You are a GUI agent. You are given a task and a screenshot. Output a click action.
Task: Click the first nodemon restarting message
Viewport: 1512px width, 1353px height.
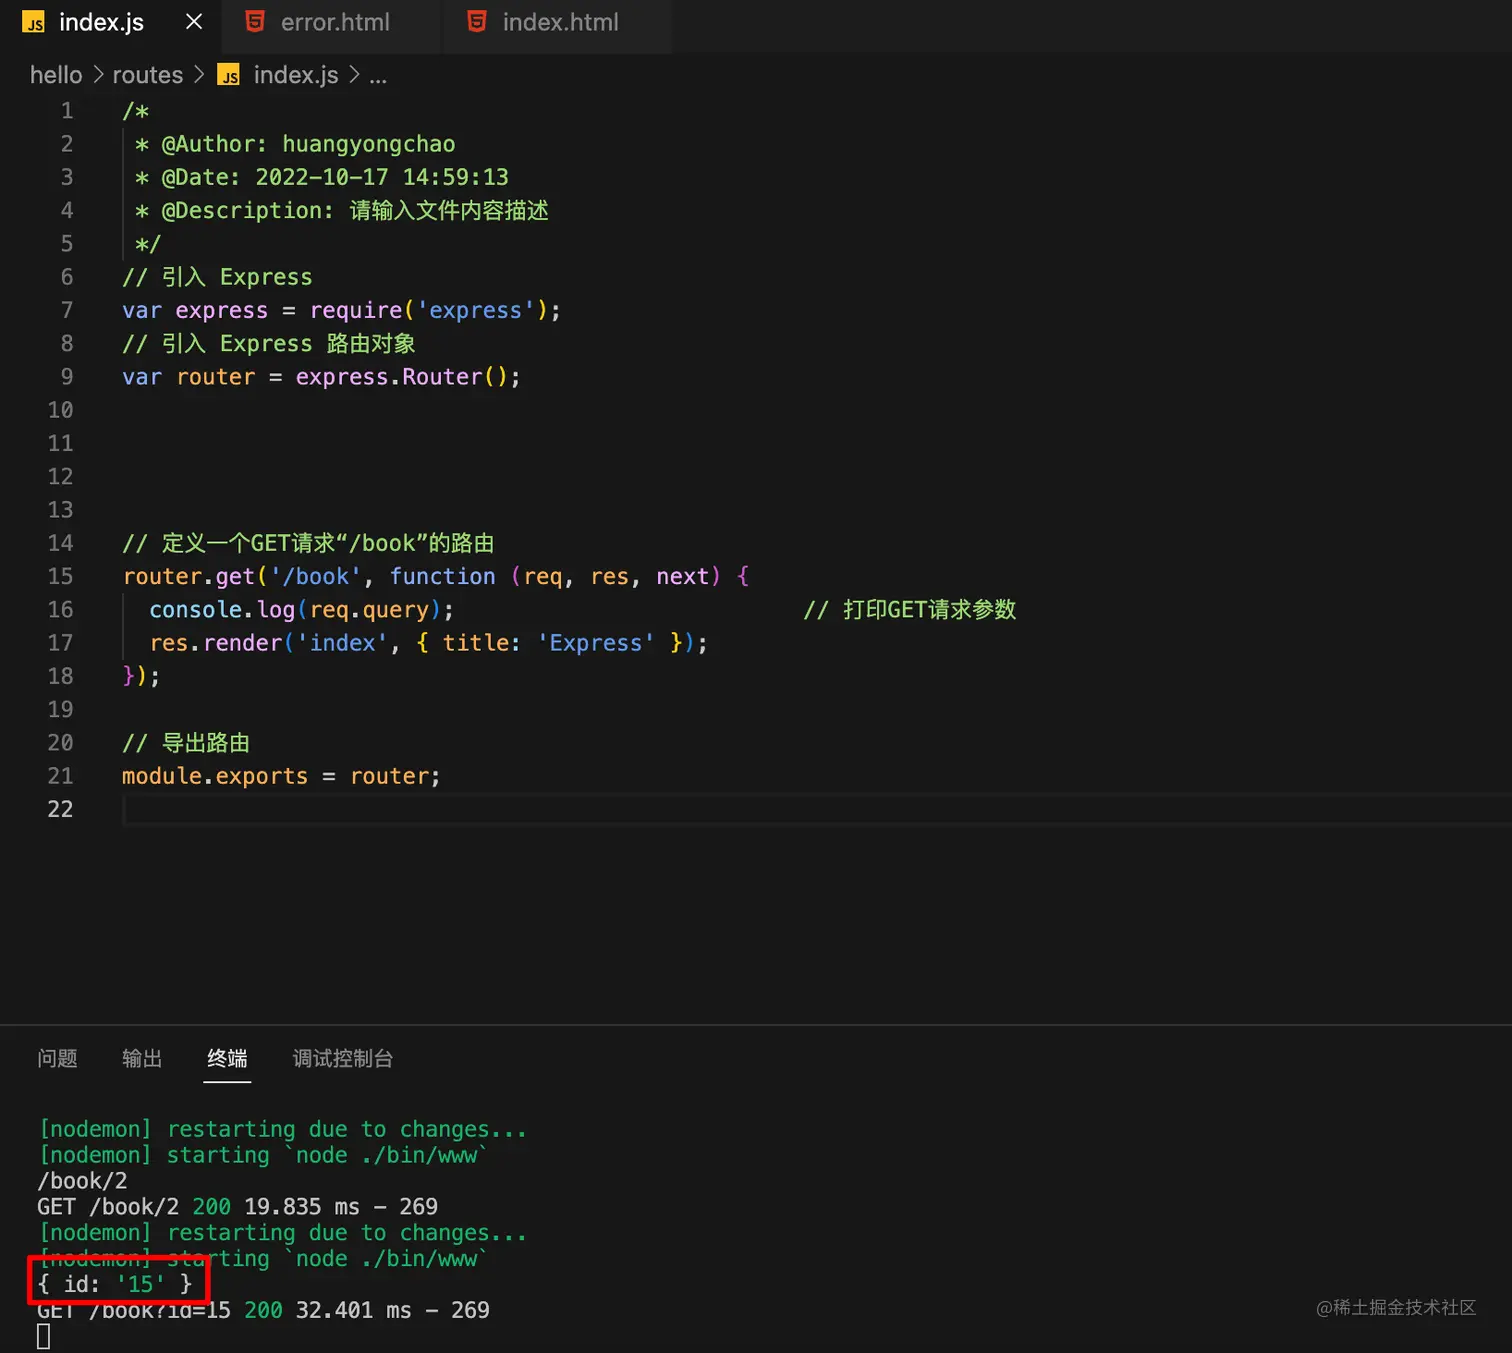point(282,1129)
